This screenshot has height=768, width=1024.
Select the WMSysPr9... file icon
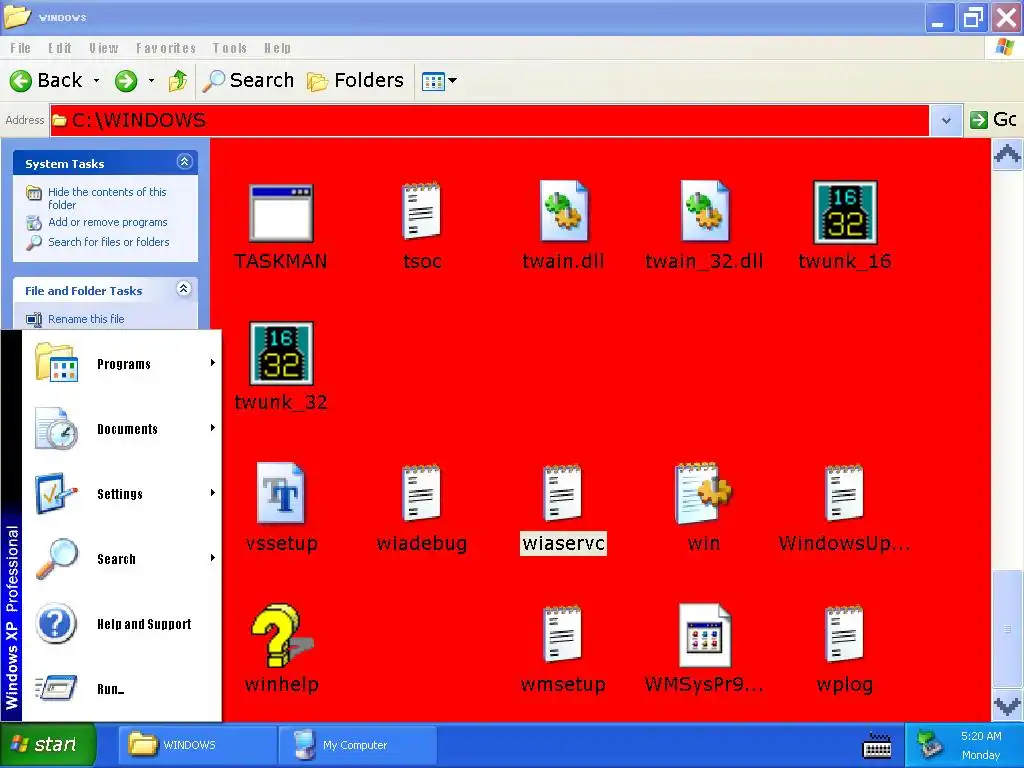click(x=704, y=635)
